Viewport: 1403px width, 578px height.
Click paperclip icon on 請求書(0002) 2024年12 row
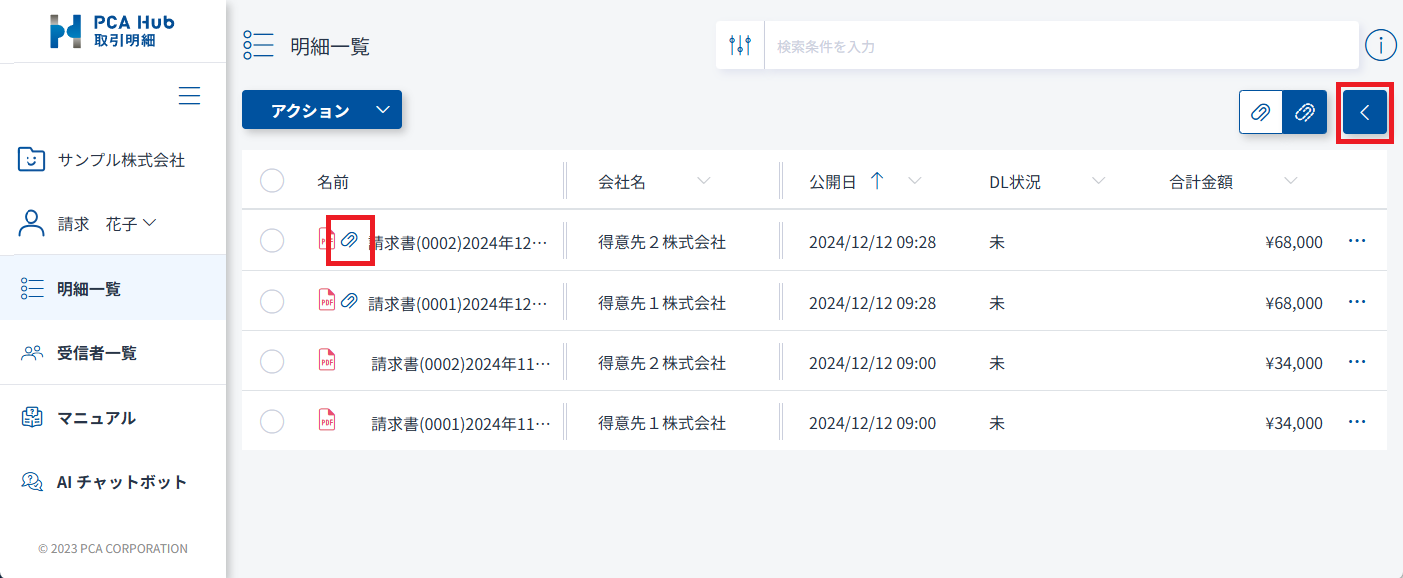(350, 240)
